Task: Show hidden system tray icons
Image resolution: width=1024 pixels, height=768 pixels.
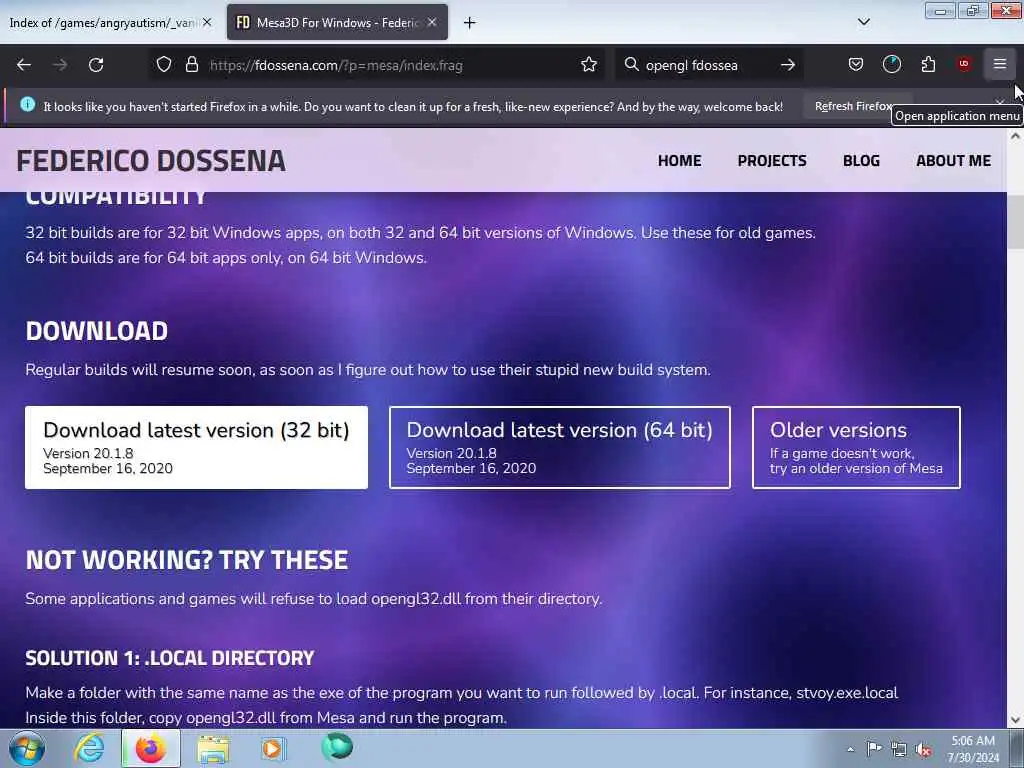Action: tap(850, 749)
